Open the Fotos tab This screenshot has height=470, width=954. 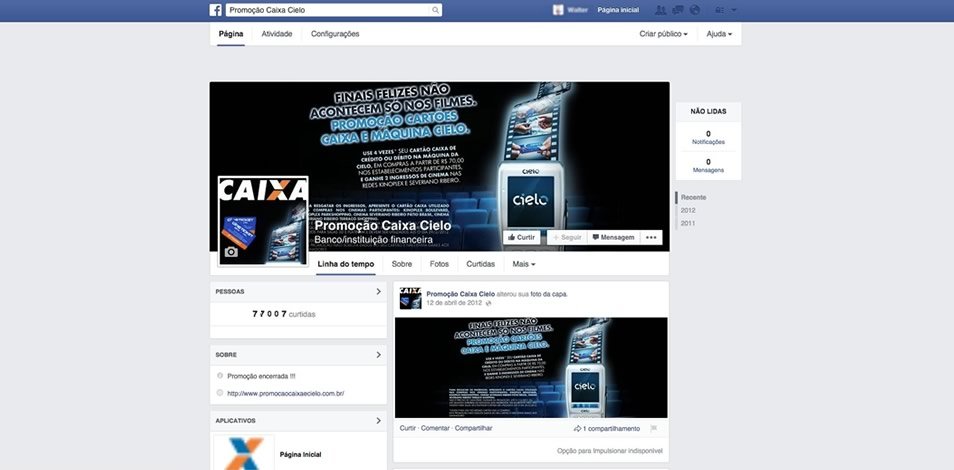coord(439,264)
